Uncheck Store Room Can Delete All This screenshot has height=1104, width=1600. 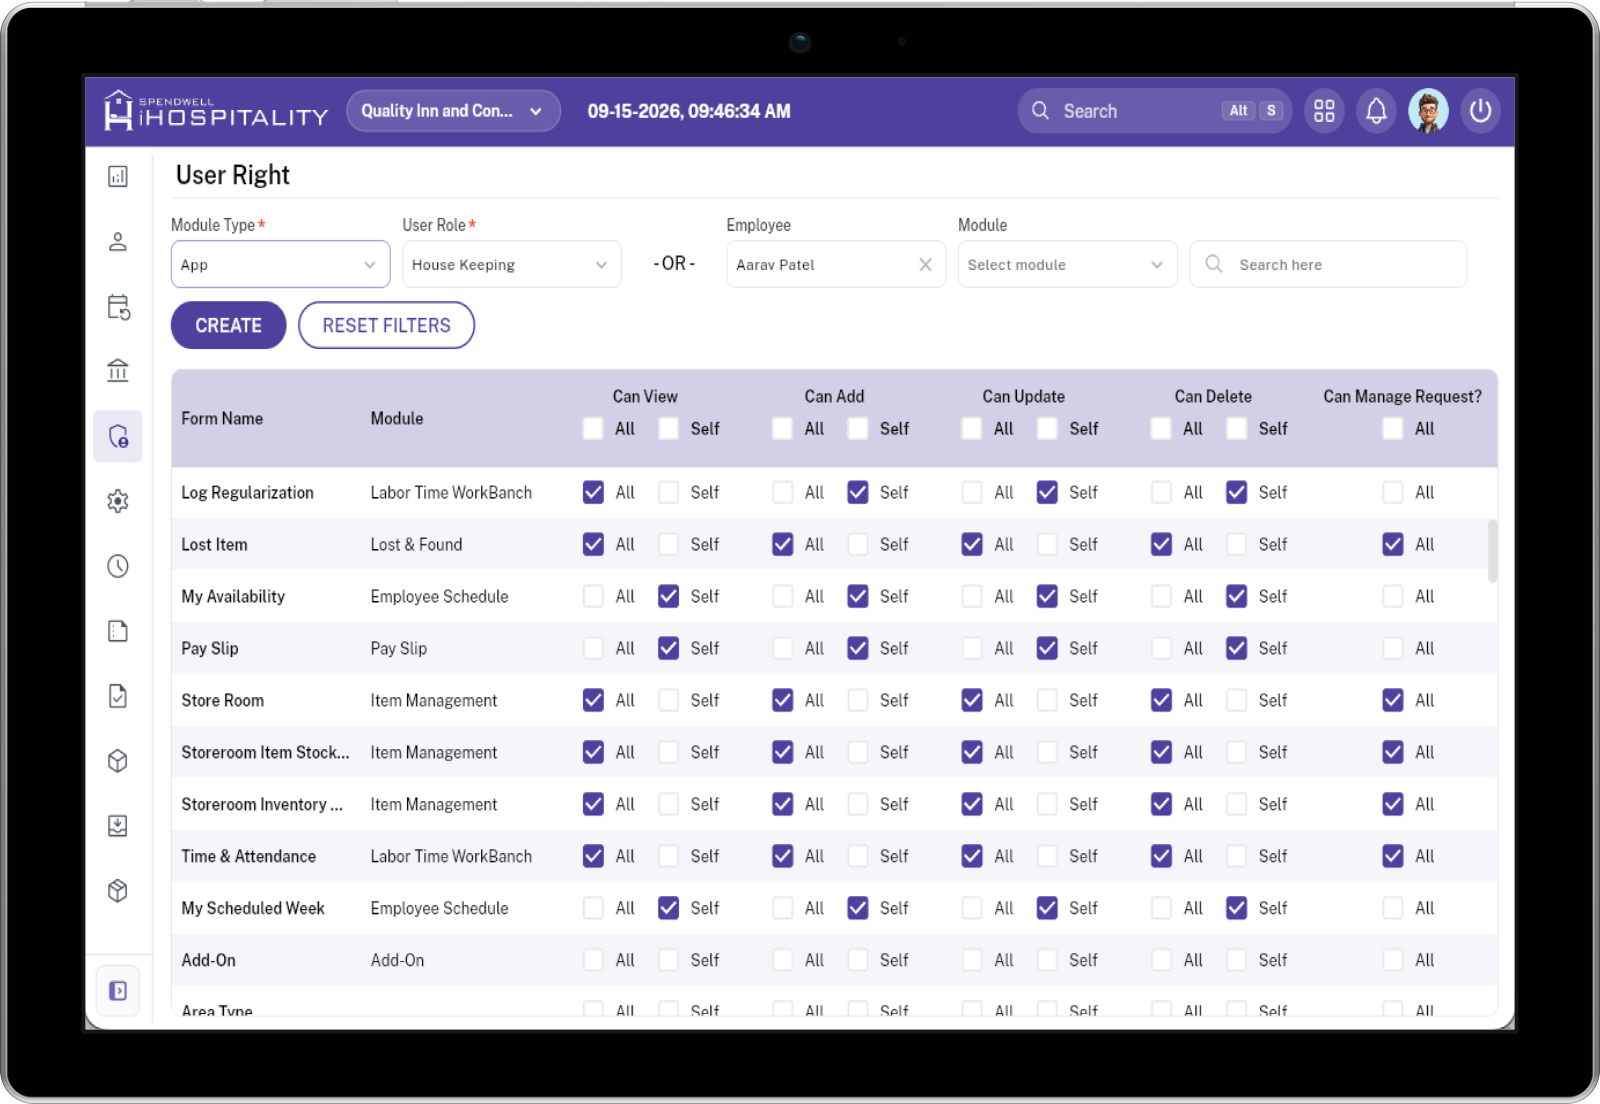(x=1161, y=700)
